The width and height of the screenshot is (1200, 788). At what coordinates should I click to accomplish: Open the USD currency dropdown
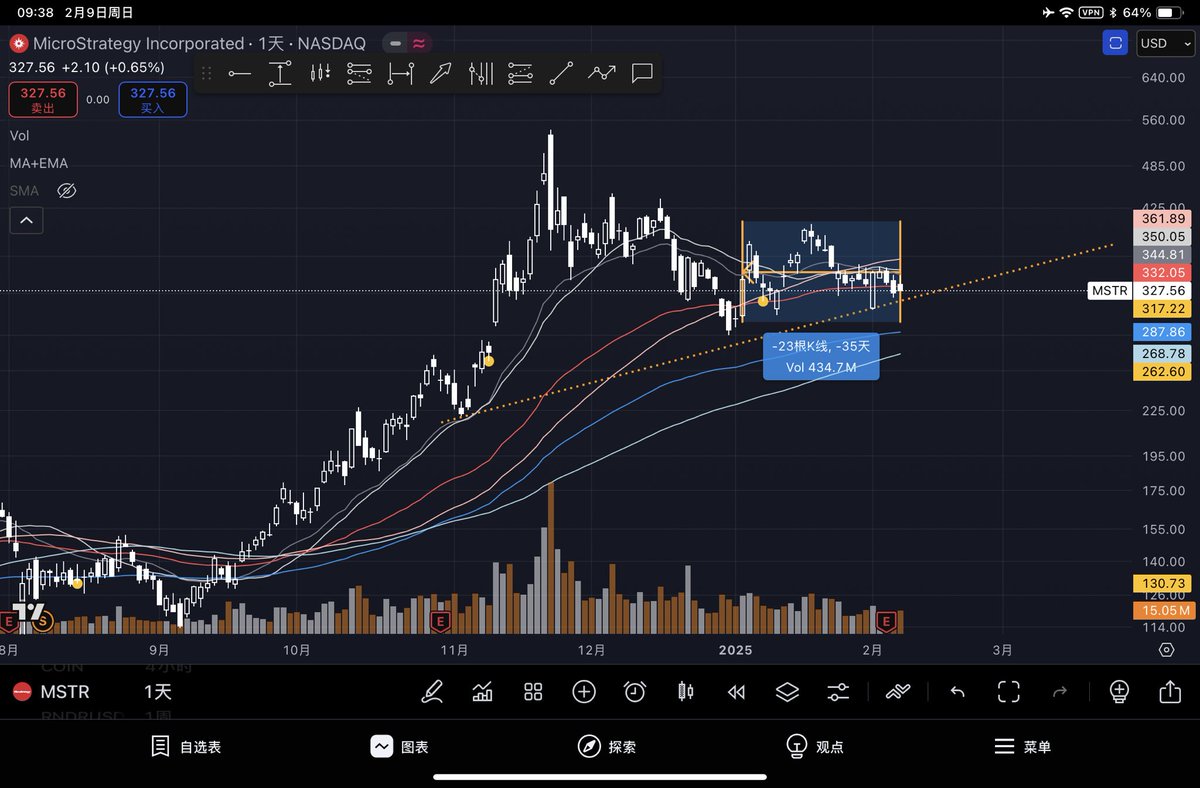[x=1164, y=43]
